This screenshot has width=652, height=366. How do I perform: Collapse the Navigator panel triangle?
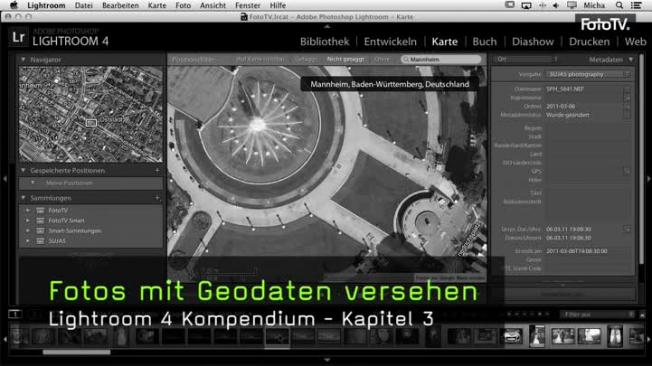(23, 59)
